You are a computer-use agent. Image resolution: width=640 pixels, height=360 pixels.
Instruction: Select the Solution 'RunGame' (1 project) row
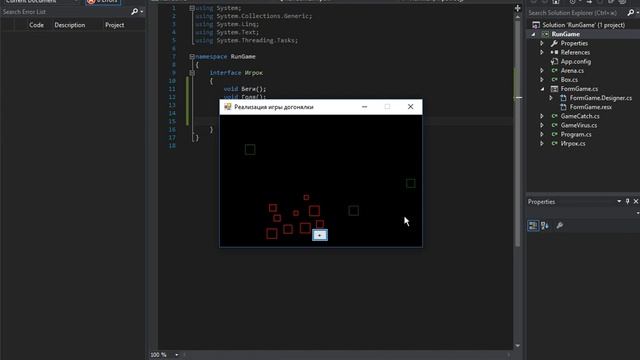[583, 25]
